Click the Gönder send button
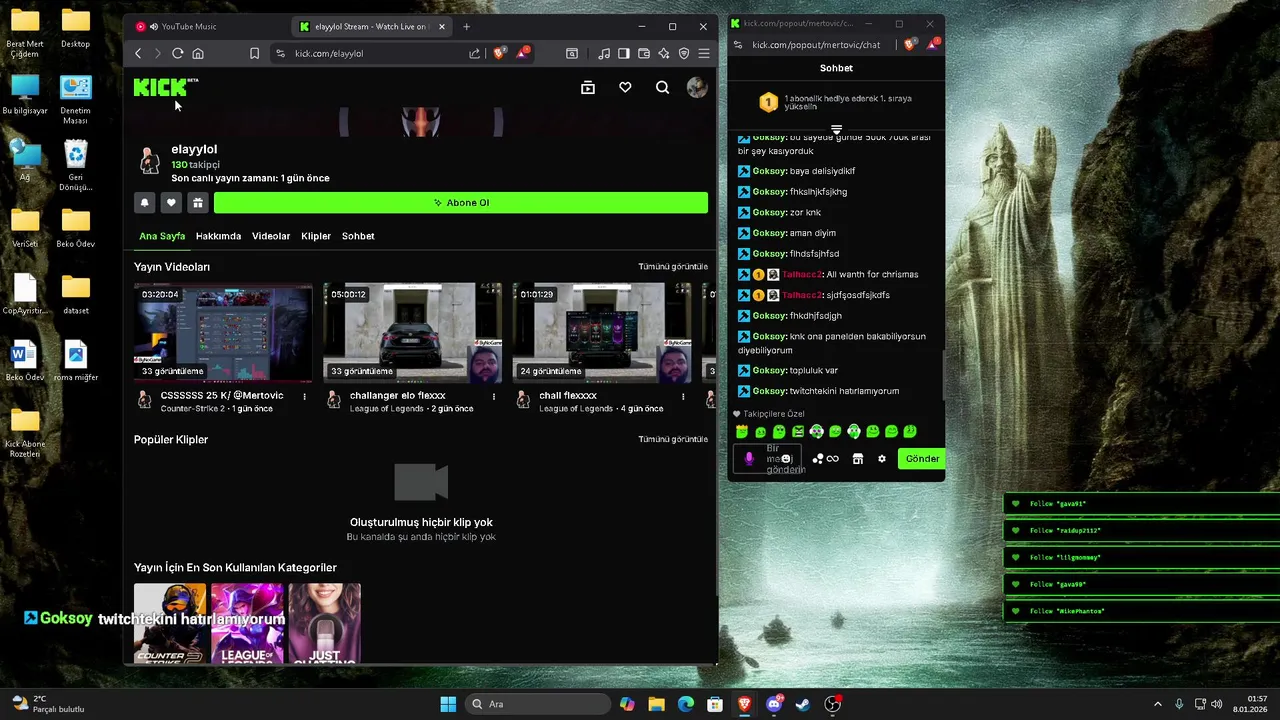 pos(921,459)
